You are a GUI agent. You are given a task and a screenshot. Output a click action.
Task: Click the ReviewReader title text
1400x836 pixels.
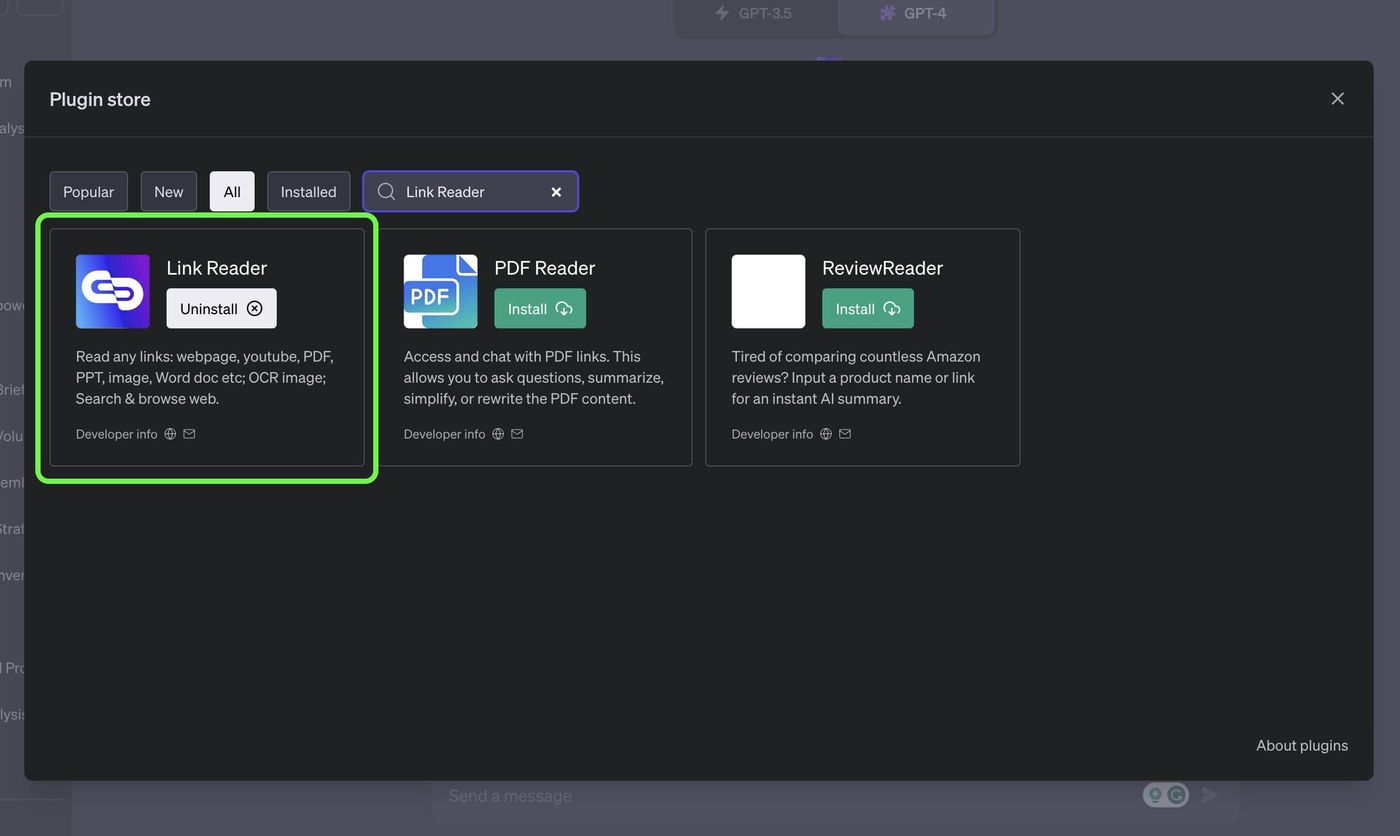(883, 268)
